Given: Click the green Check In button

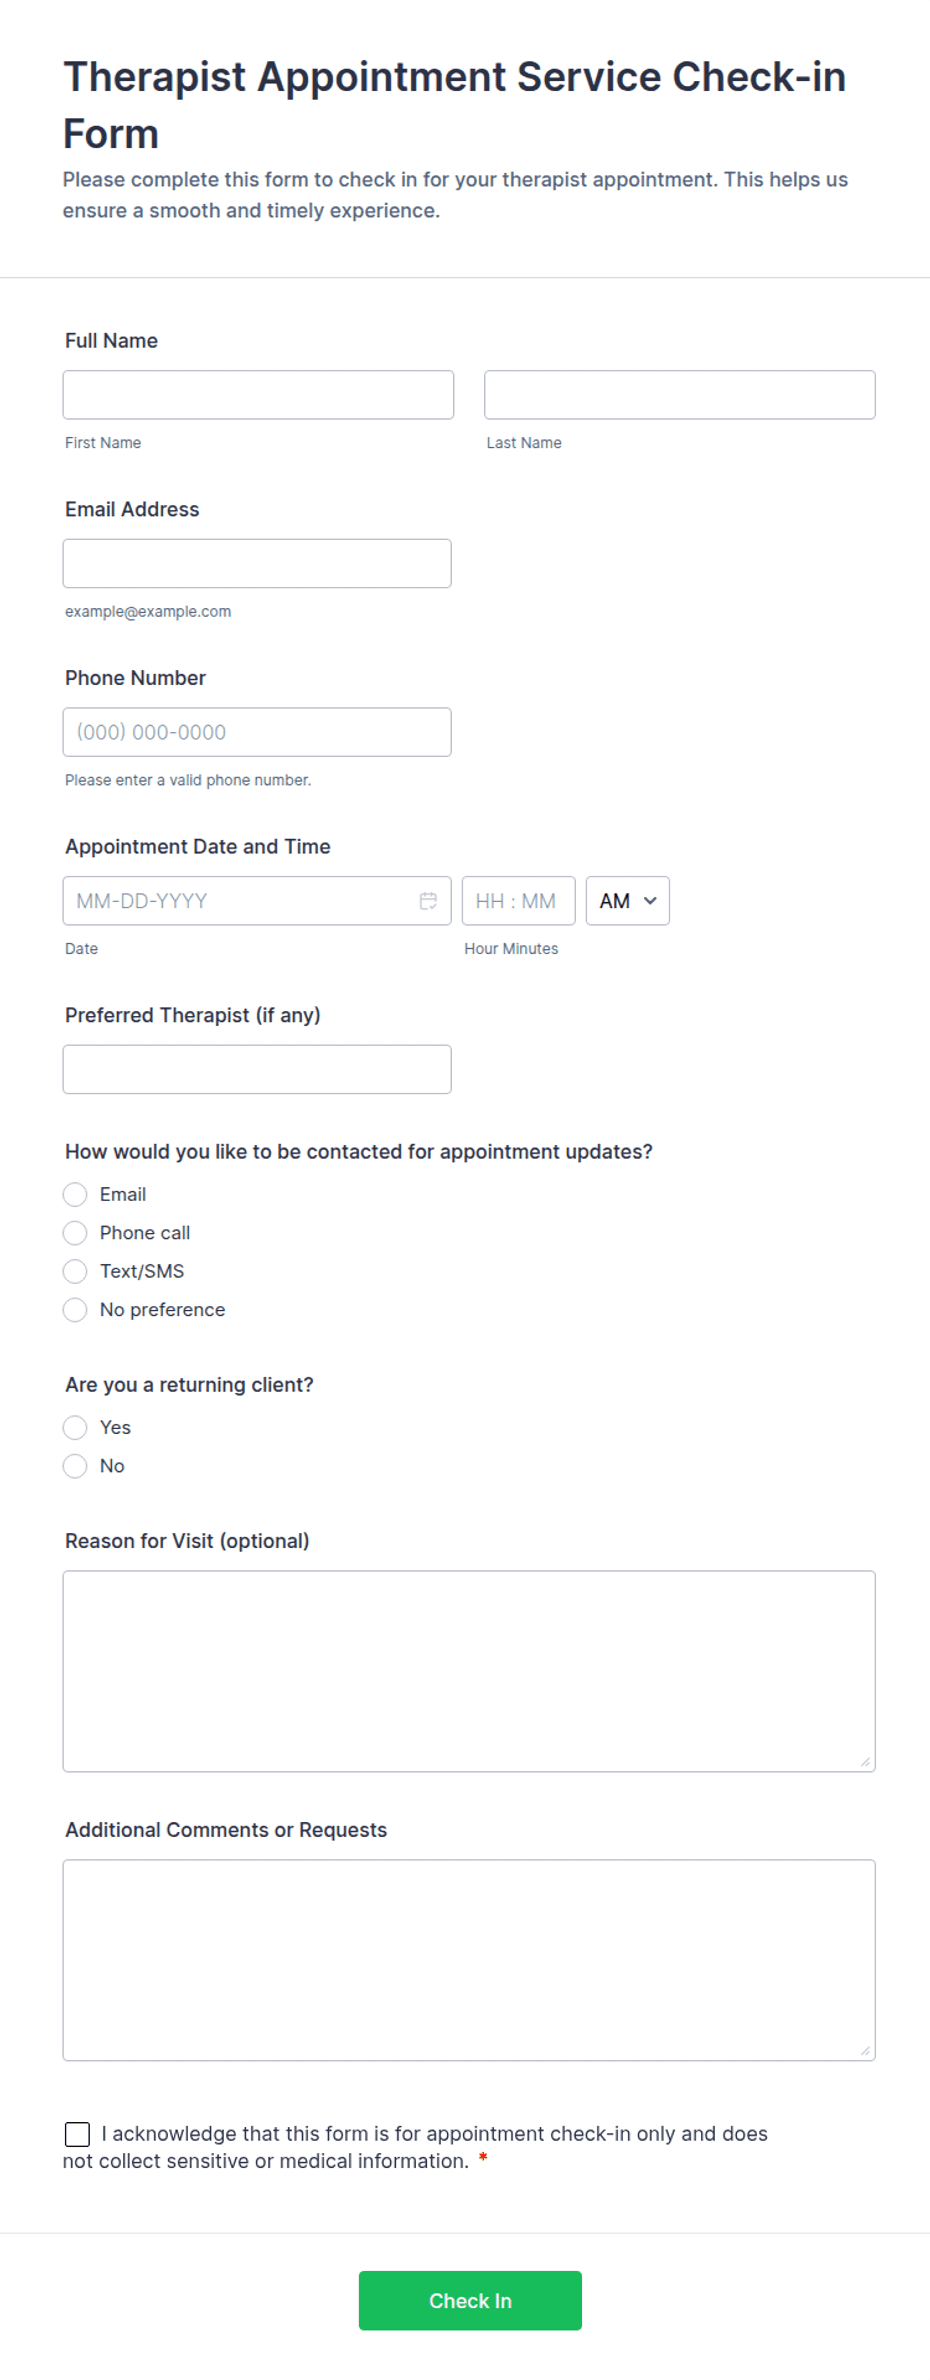Looking at the screenshot, I should 470,2301.
